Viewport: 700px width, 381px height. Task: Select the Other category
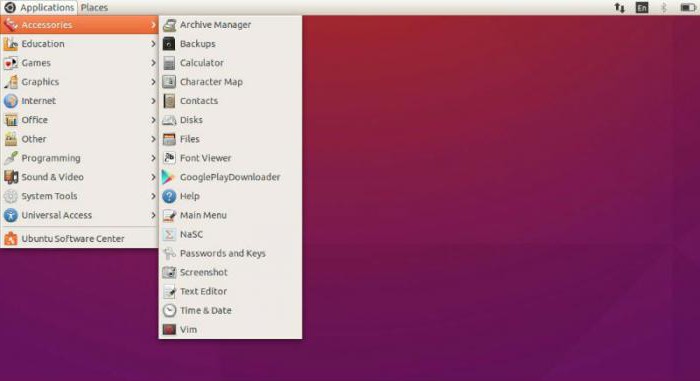pyautogui.click(x=79, y=139)
